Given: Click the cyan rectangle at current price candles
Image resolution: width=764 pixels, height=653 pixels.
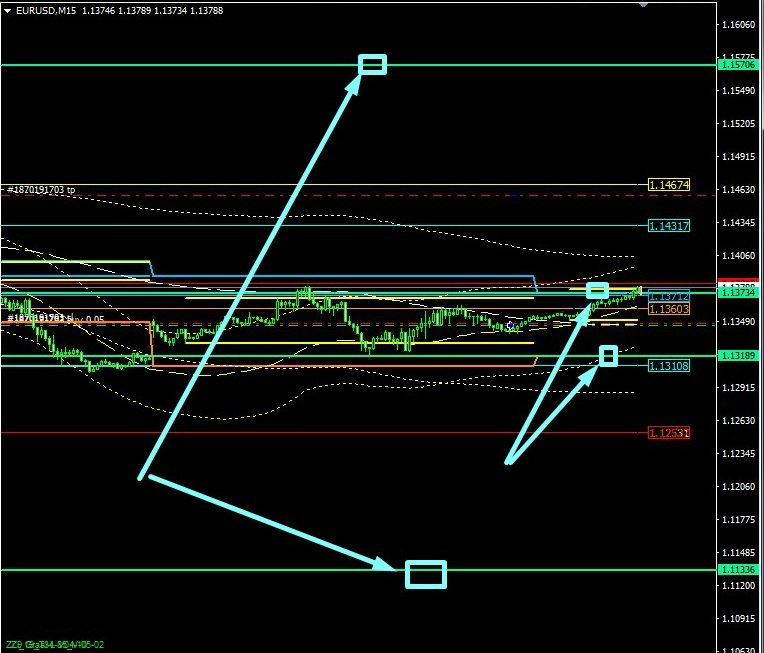Looking at the screenshot, I should [597, 291].
